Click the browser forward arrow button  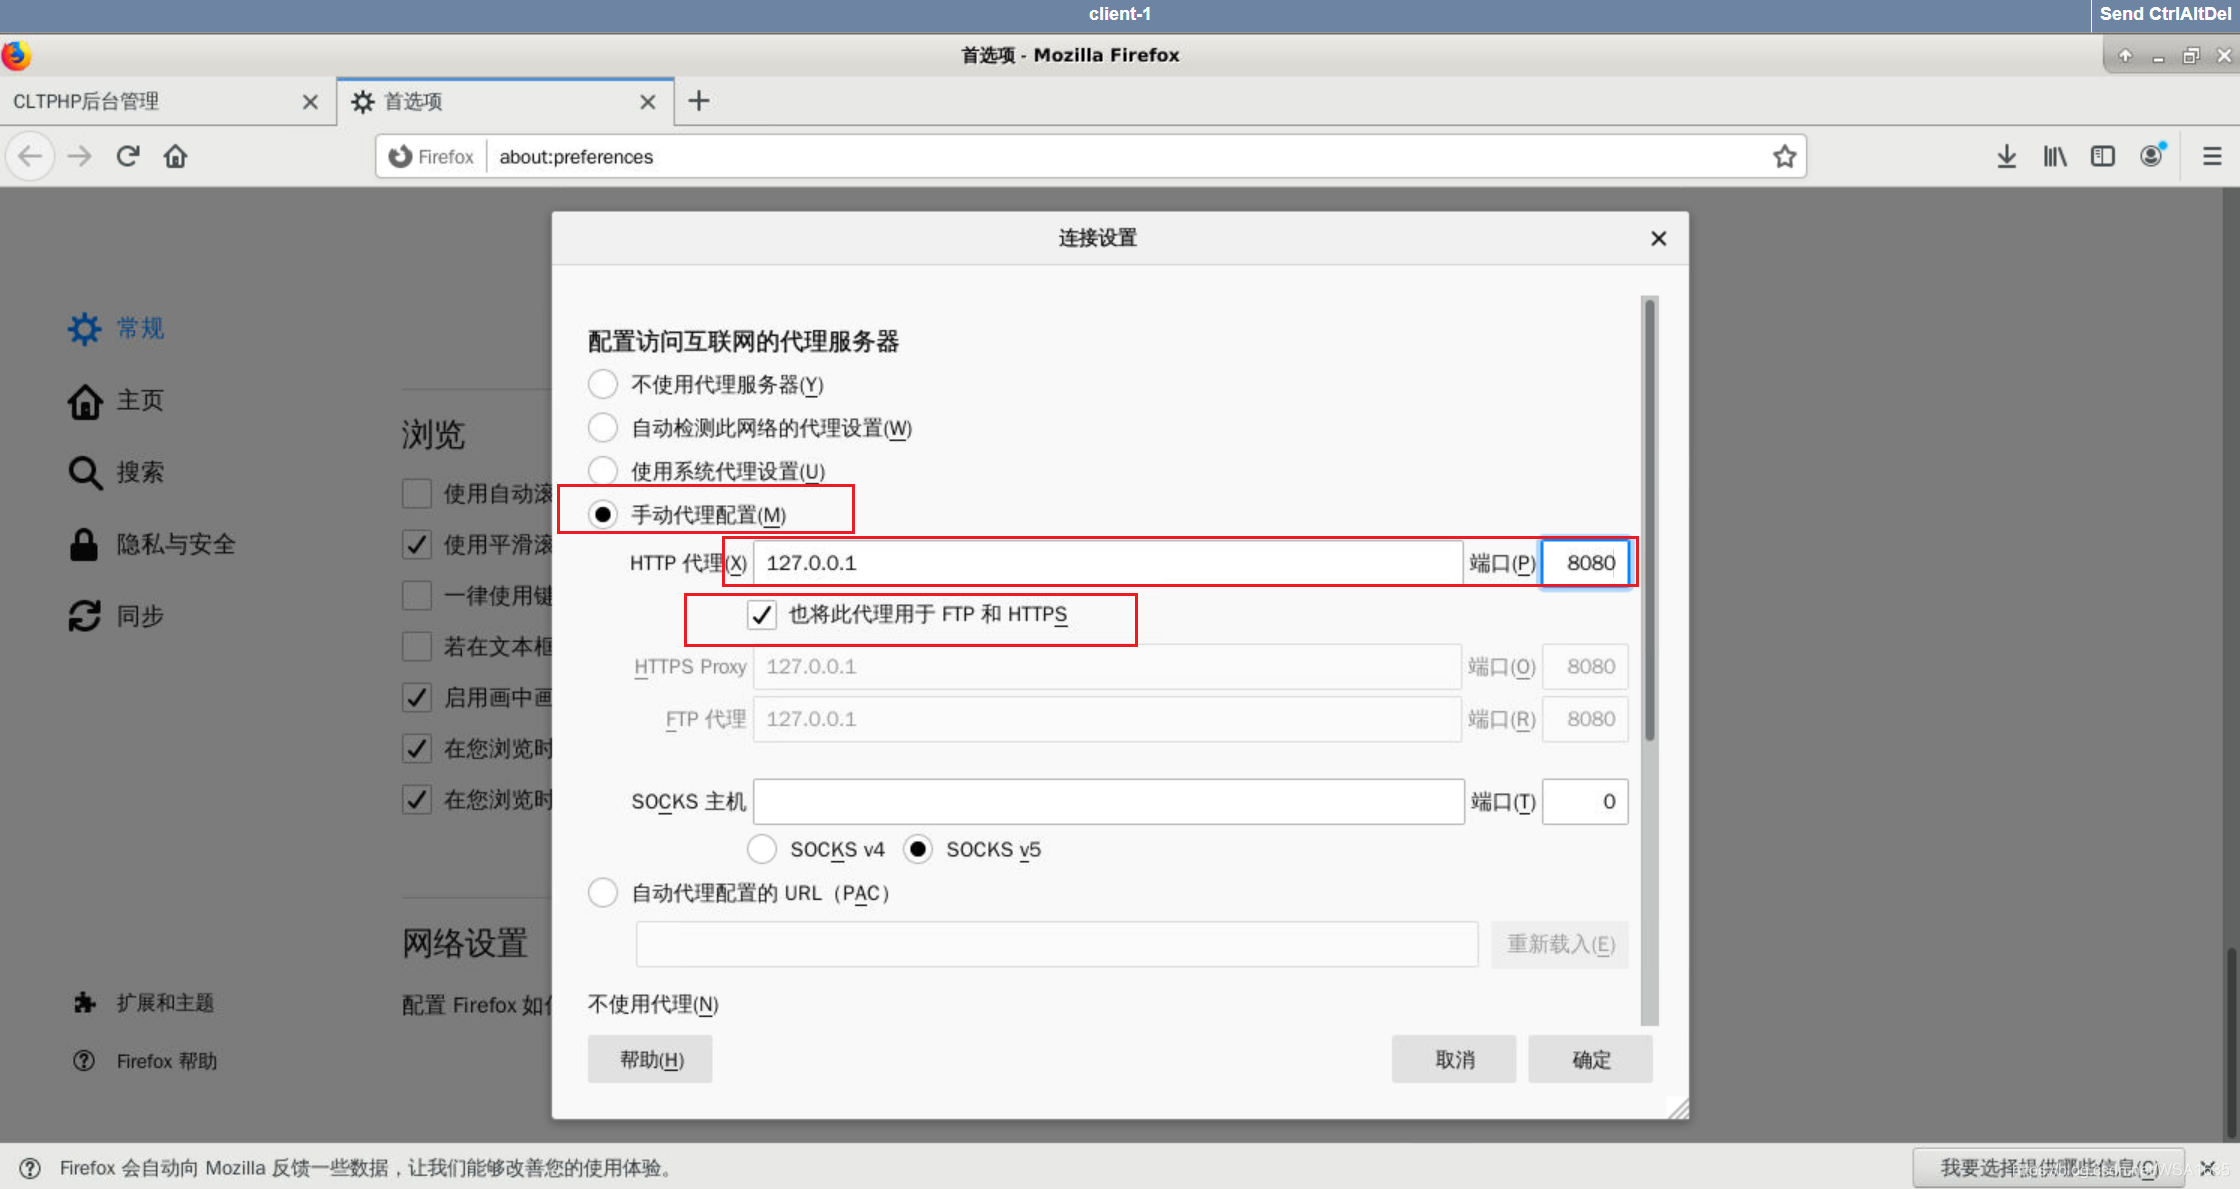(80, 156)
